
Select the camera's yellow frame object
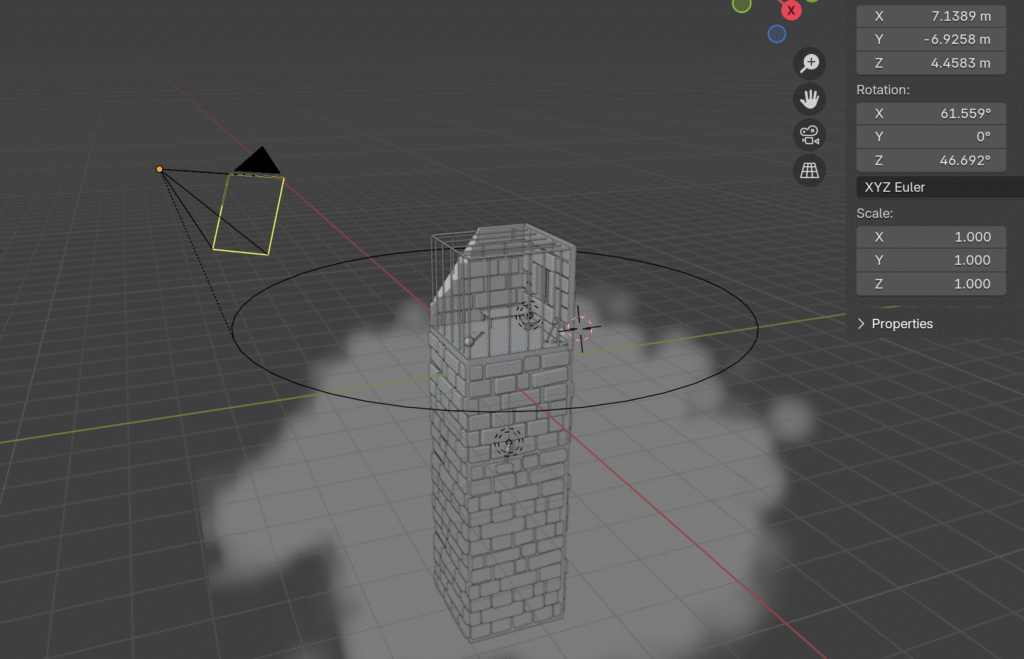coord(249,214)
